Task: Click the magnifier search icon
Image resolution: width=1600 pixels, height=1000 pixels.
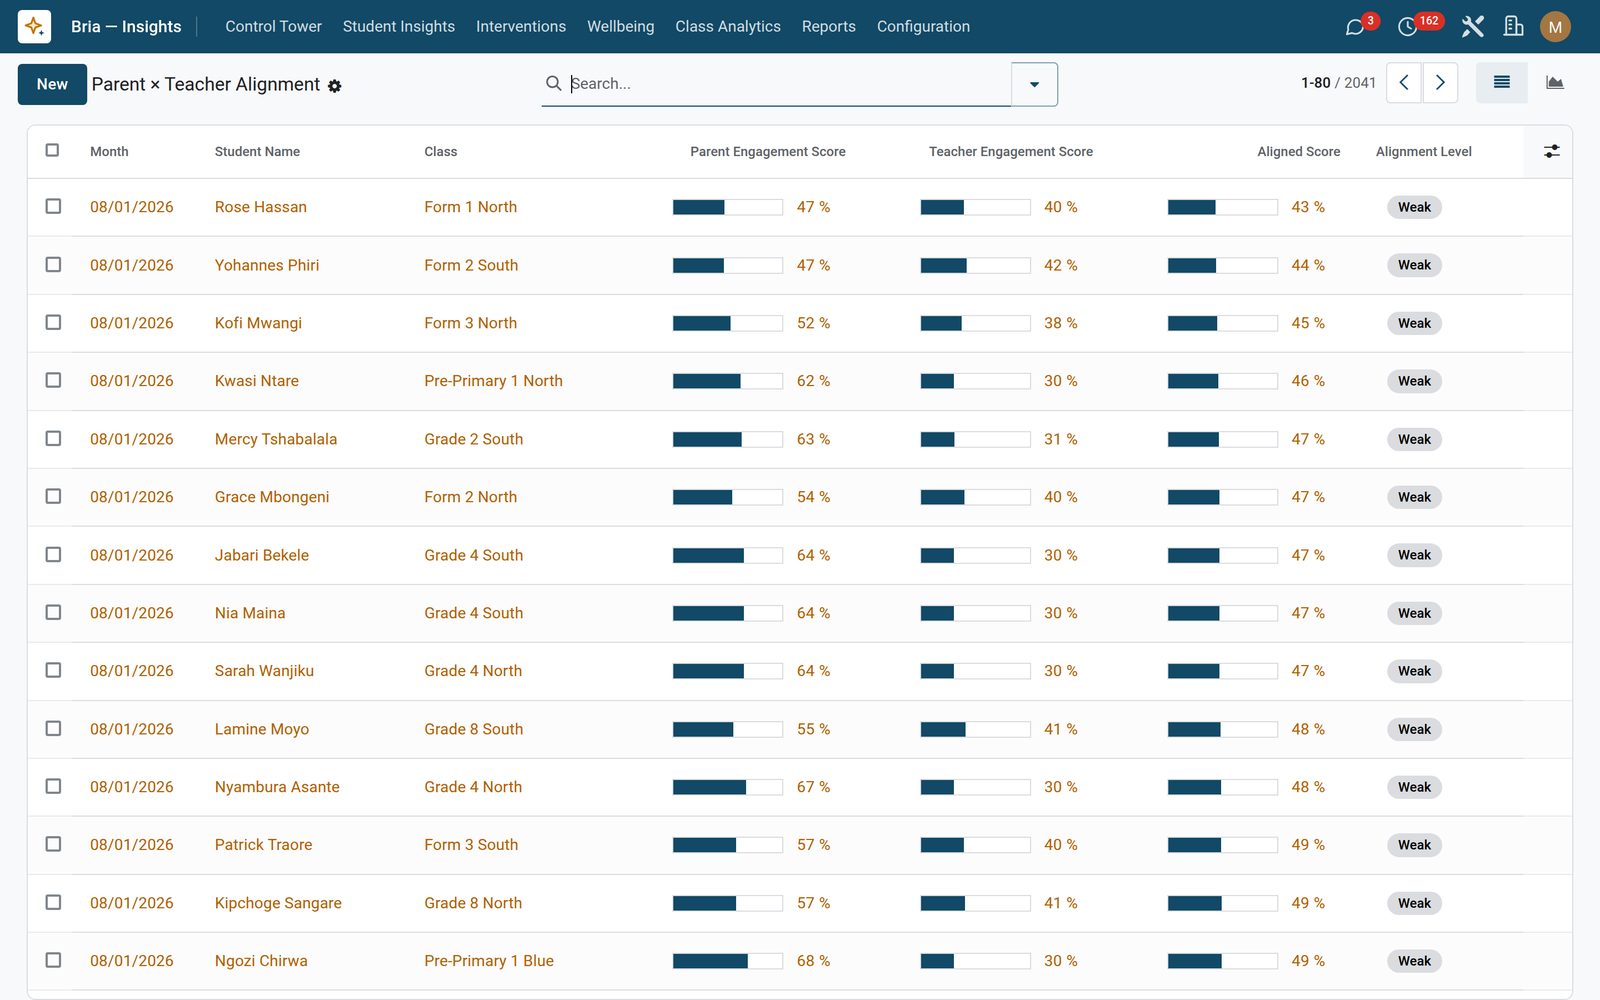Action: click(553, 83)
